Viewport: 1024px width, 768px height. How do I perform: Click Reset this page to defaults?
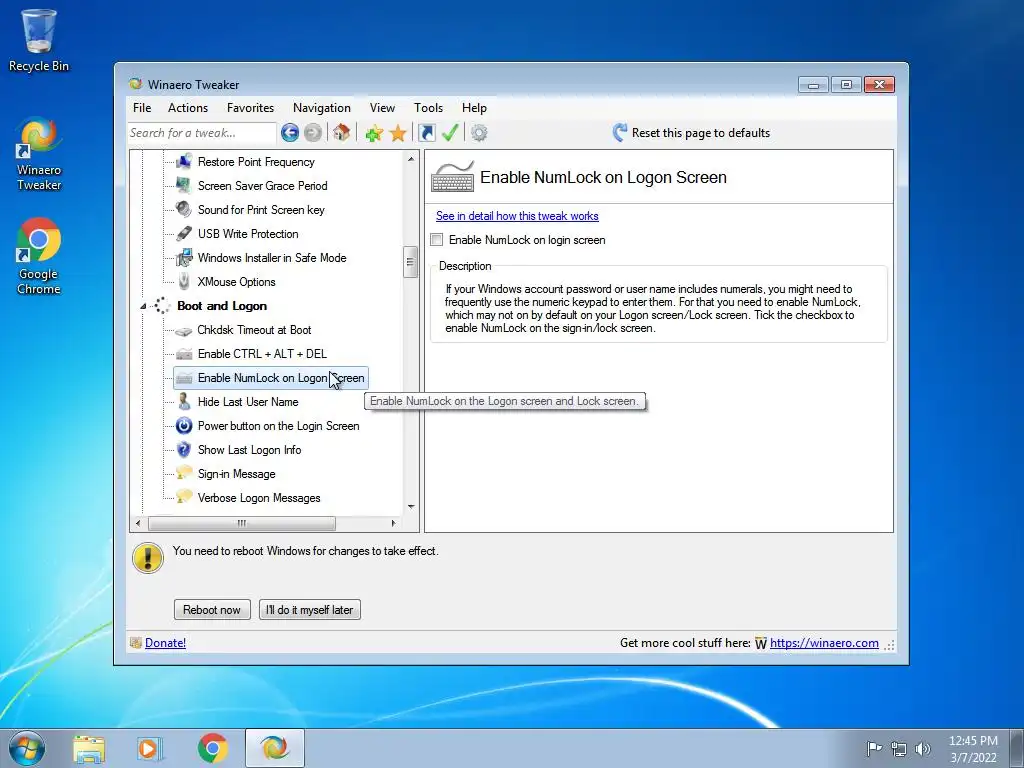691,133
